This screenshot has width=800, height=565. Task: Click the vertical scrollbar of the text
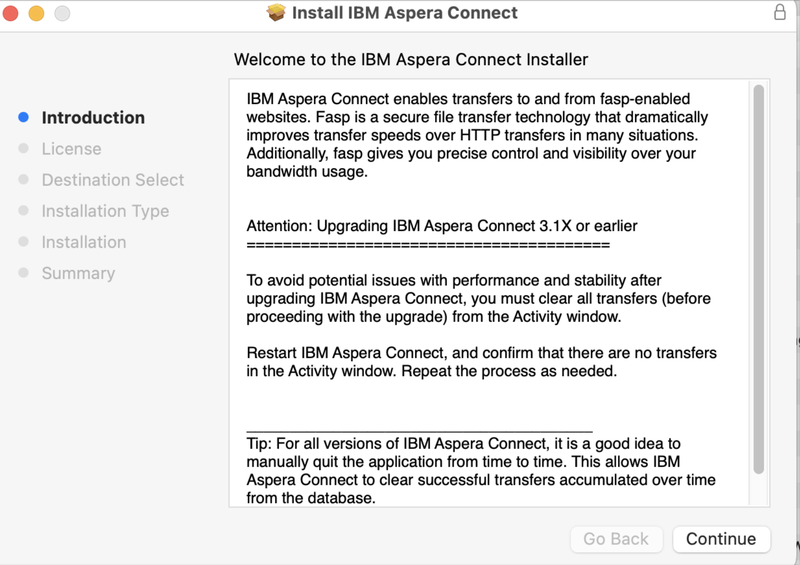(x=759, y=280)
